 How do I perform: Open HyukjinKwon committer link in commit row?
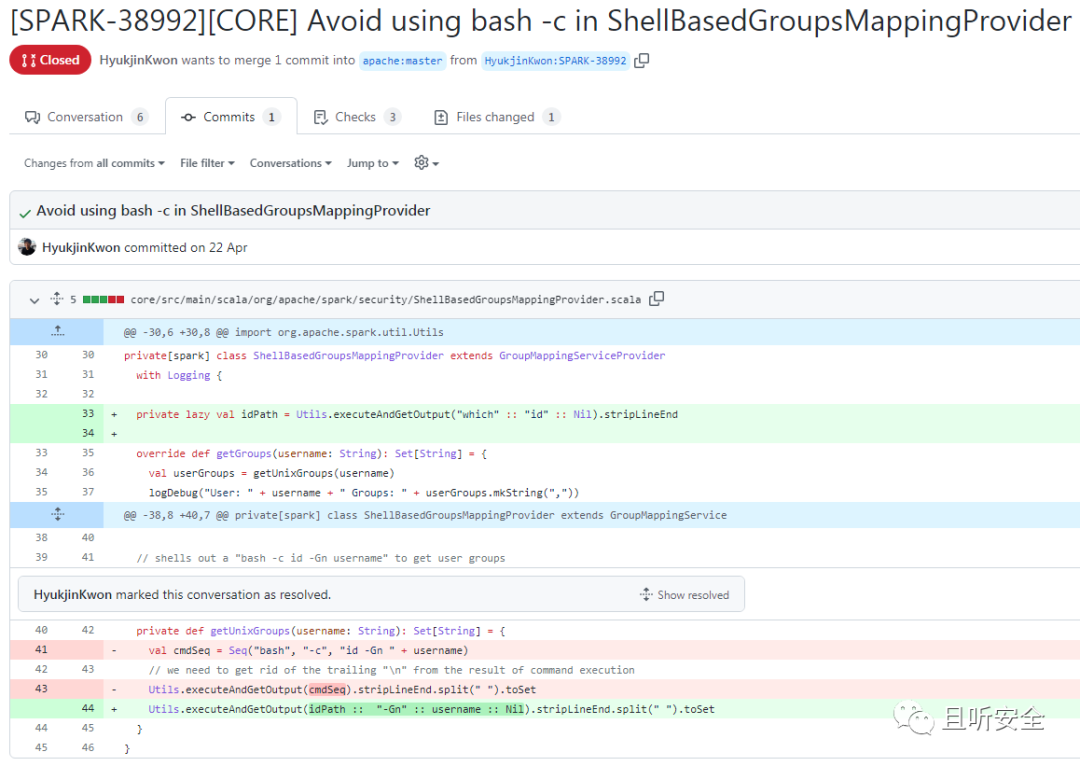click(x=81, y=247)
